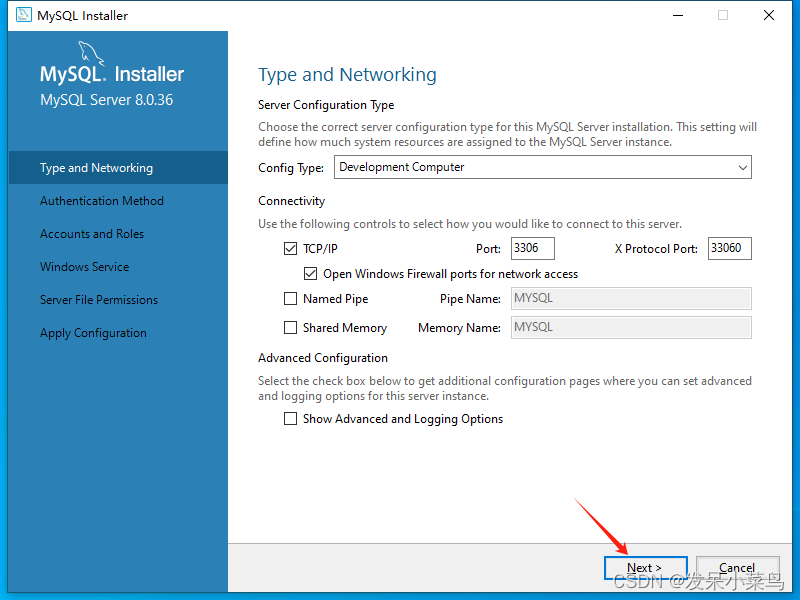Enable the Named Pipe checkbox
Viewport: 800px width, 600px height.
[290, 298]
